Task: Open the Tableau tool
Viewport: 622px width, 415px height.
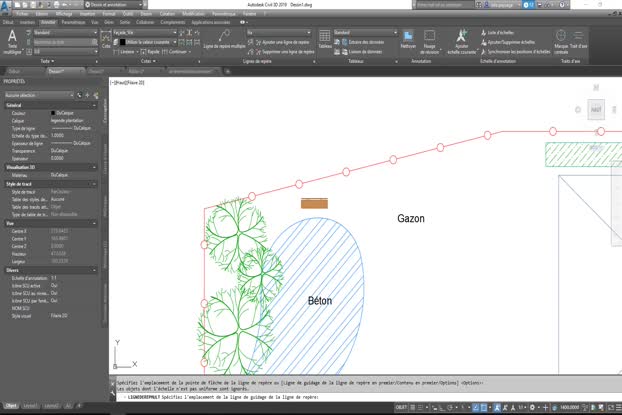Action: click(x=325, y=39)
